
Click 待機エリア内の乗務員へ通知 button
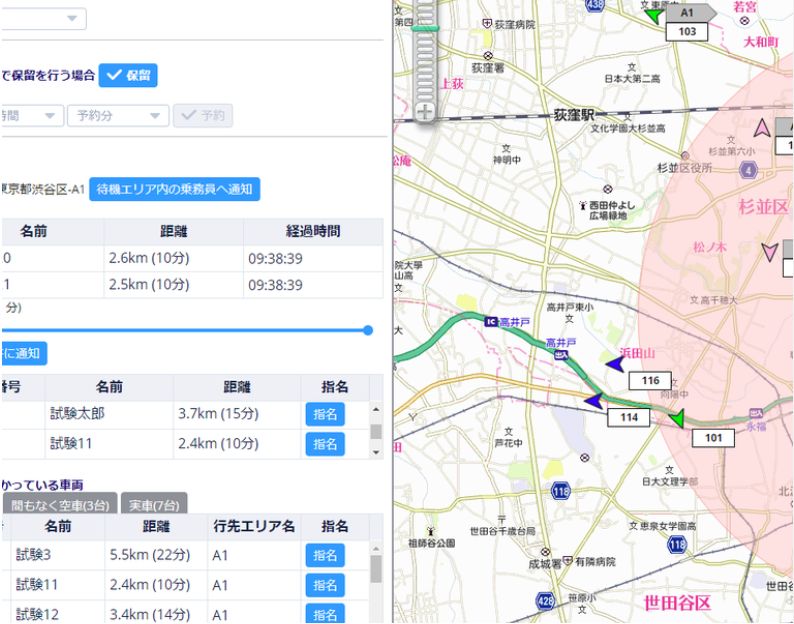click(x=174, y=188)
